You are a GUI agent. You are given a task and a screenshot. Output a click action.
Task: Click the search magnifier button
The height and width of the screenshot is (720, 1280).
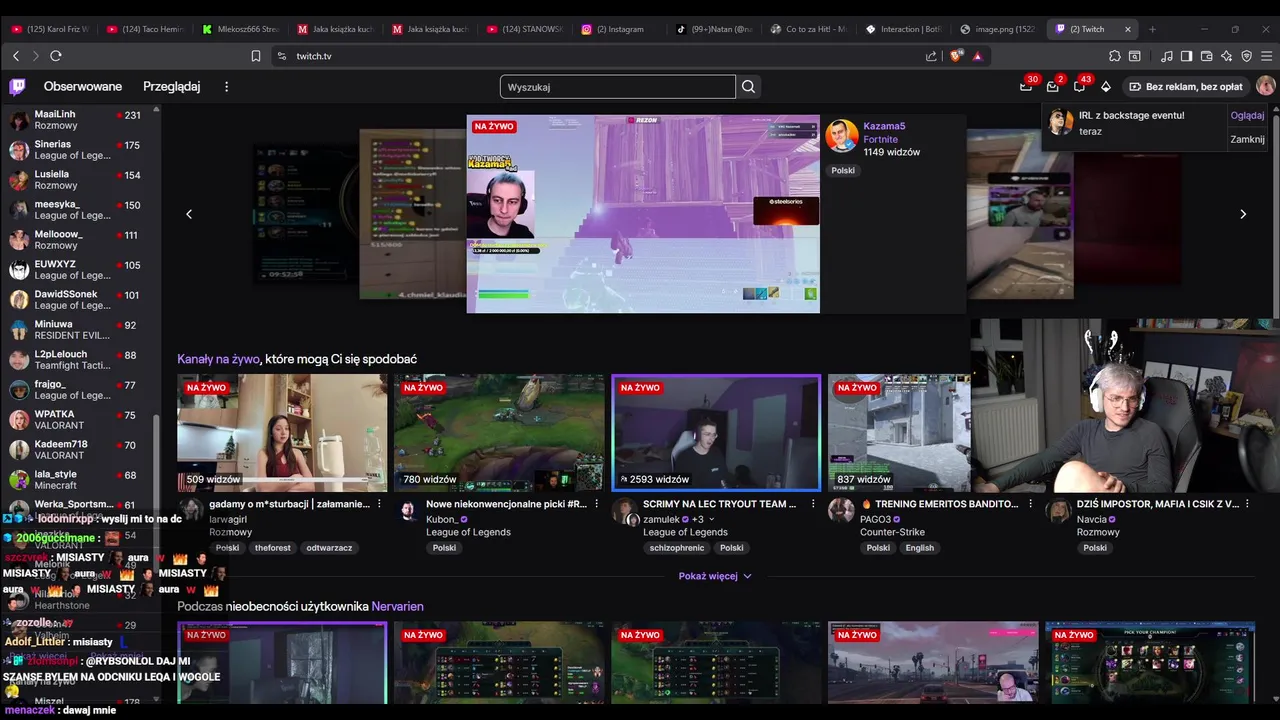click(x=748, y=87)
